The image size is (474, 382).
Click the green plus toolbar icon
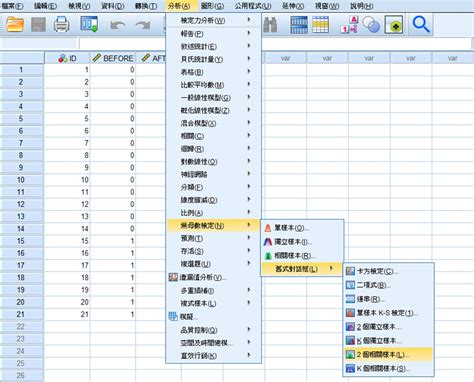pos(394,25)
